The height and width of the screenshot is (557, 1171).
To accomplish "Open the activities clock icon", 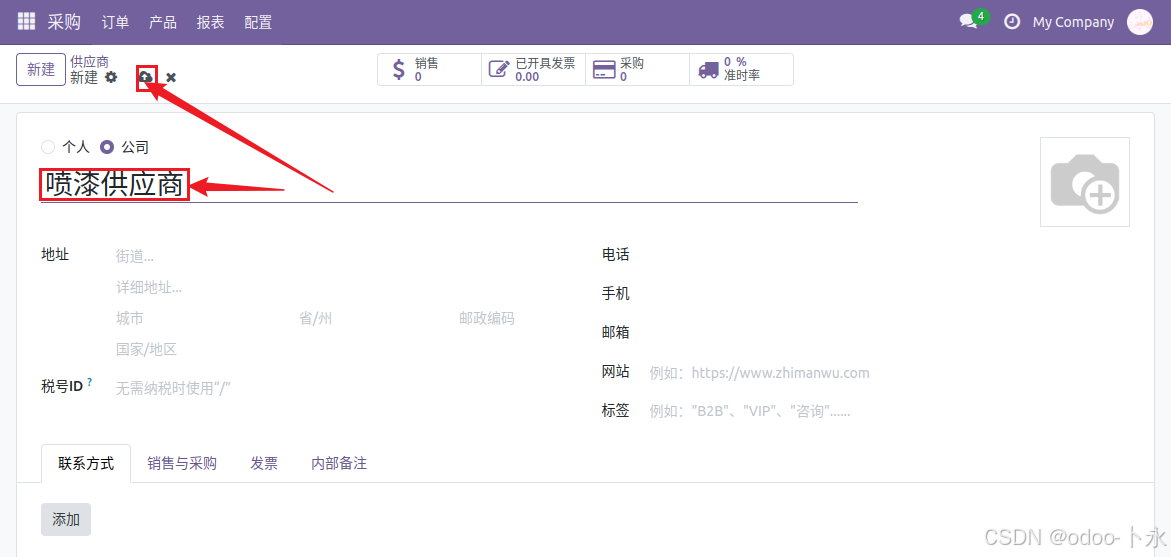I will click(x=1012, y=22).
